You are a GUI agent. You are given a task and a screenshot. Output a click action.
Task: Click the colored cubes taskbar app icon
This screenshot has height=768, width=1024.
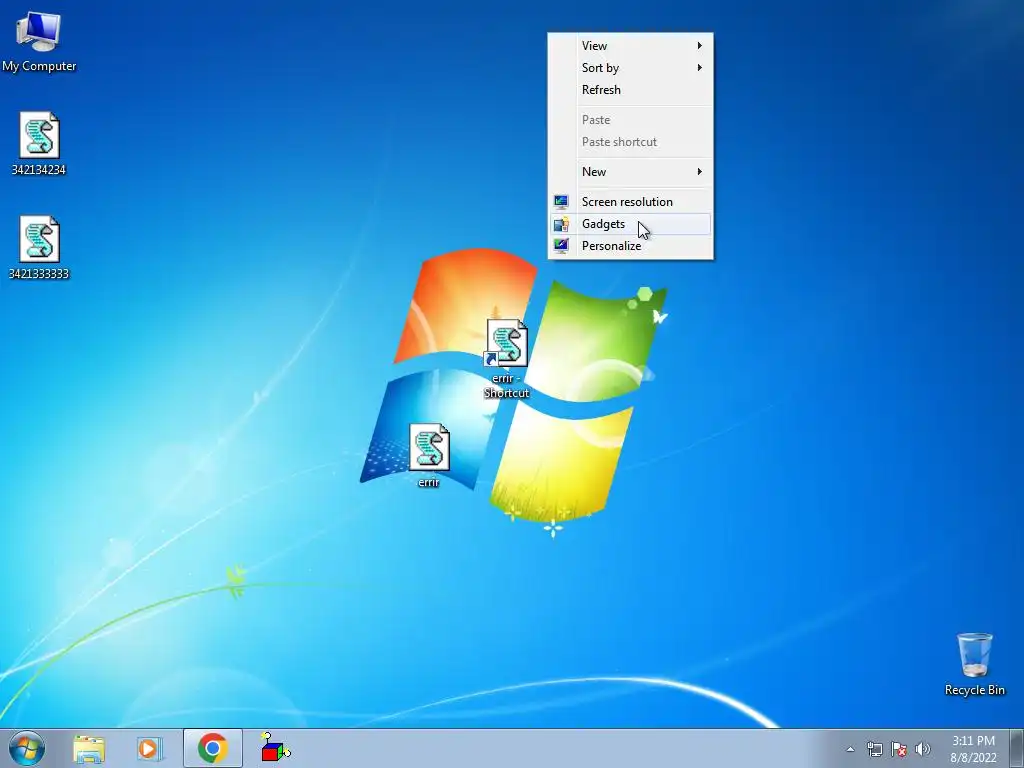click(275, 747)
